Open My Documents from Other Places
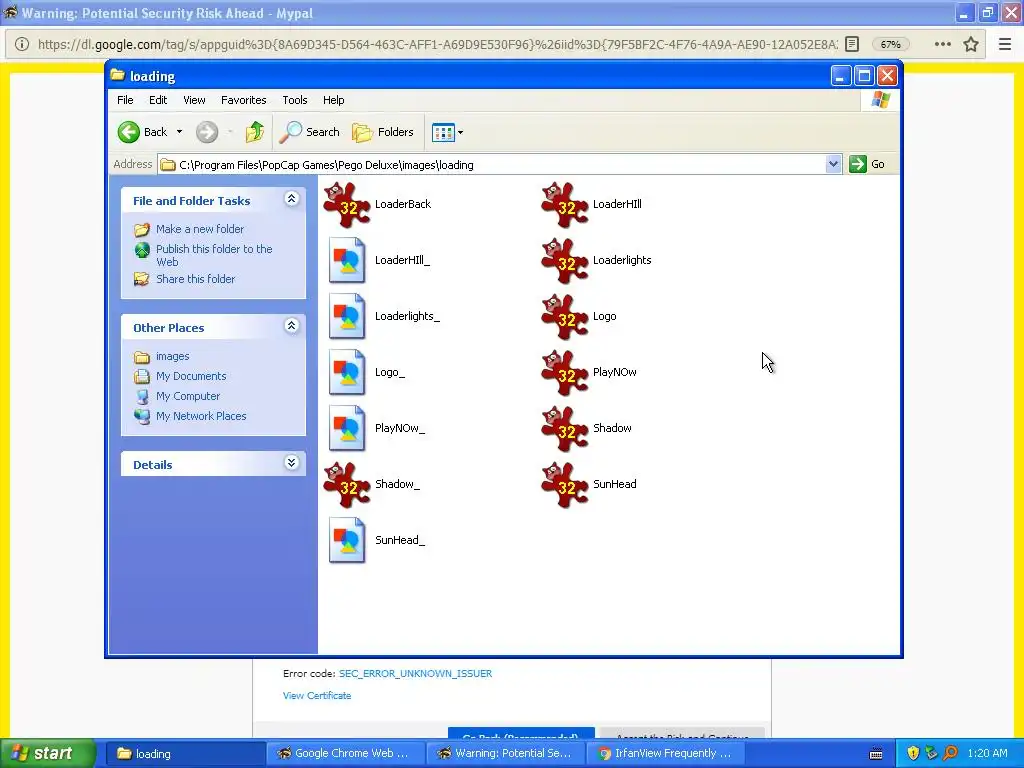1024x768 pixels. click(x=191, y=376)
